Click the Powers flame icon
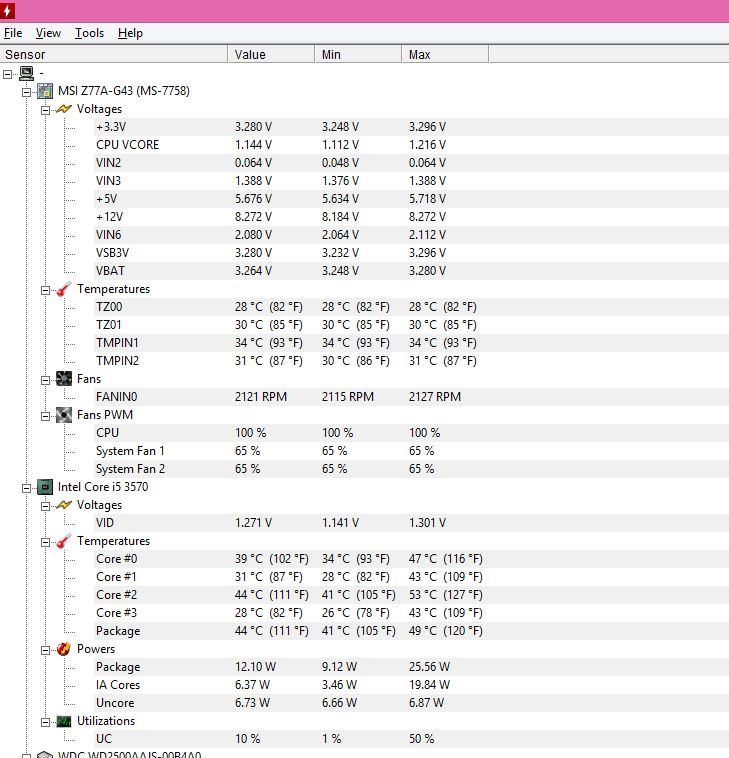729x758 pixels. (64, 649)
